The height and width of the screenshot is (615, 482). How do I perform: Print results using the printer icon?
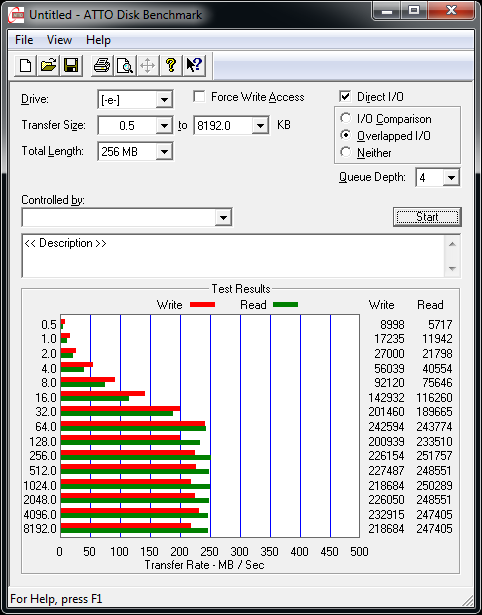click(102, 65)
